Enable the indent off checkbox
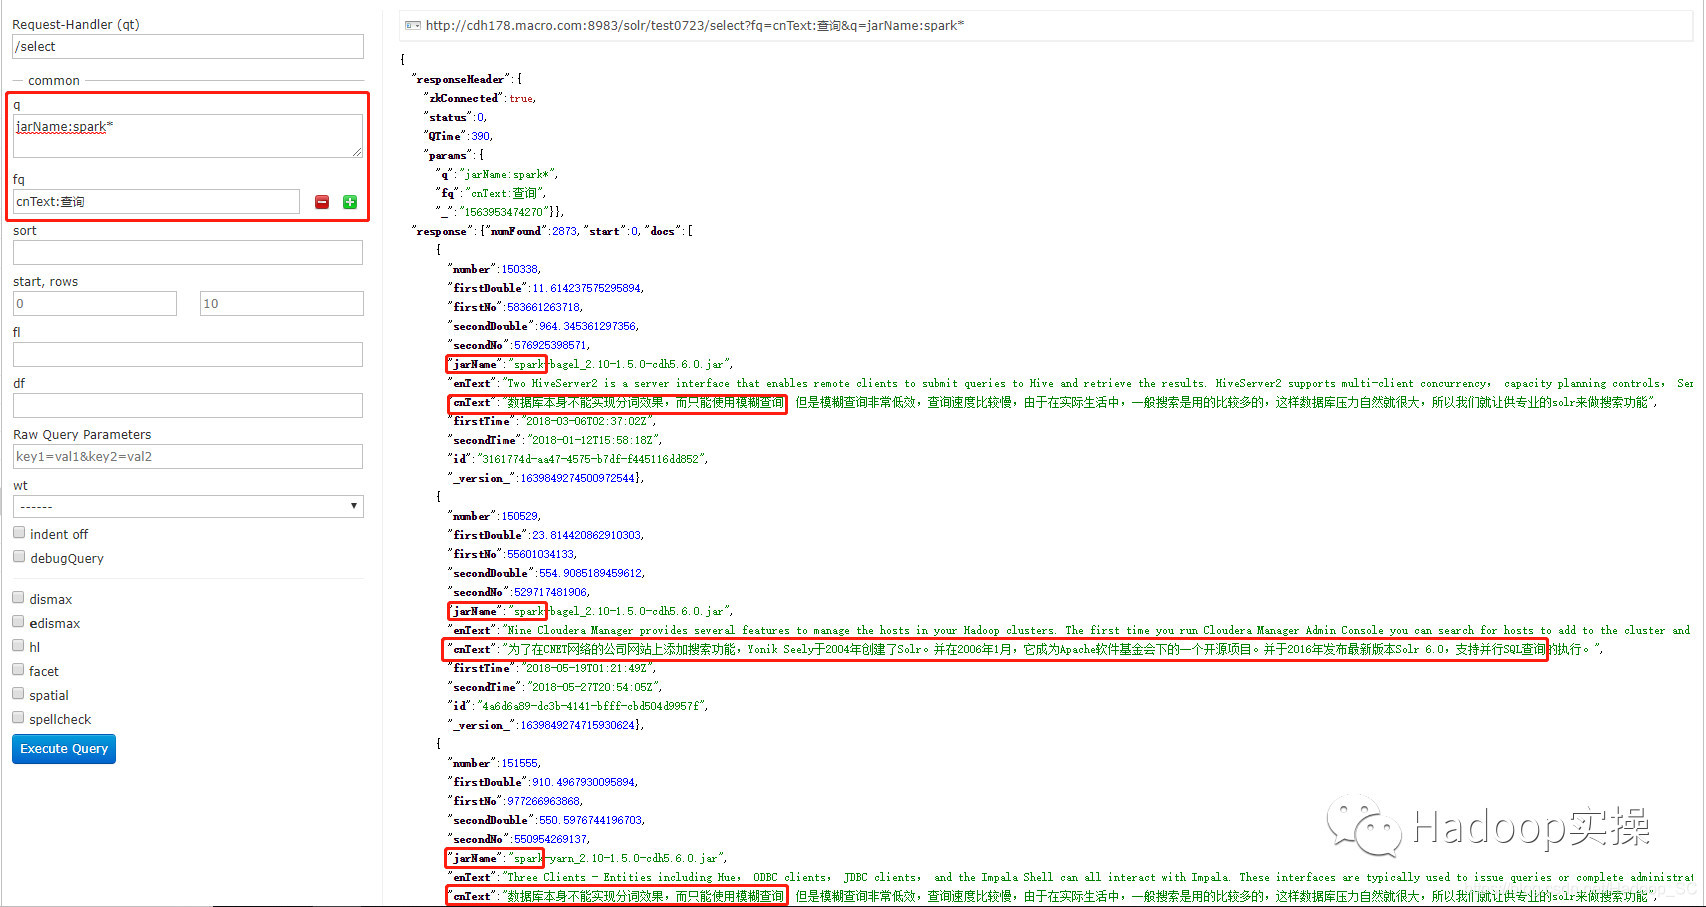This screenshot has height=907, width=1706. click(x=19, y=533)
